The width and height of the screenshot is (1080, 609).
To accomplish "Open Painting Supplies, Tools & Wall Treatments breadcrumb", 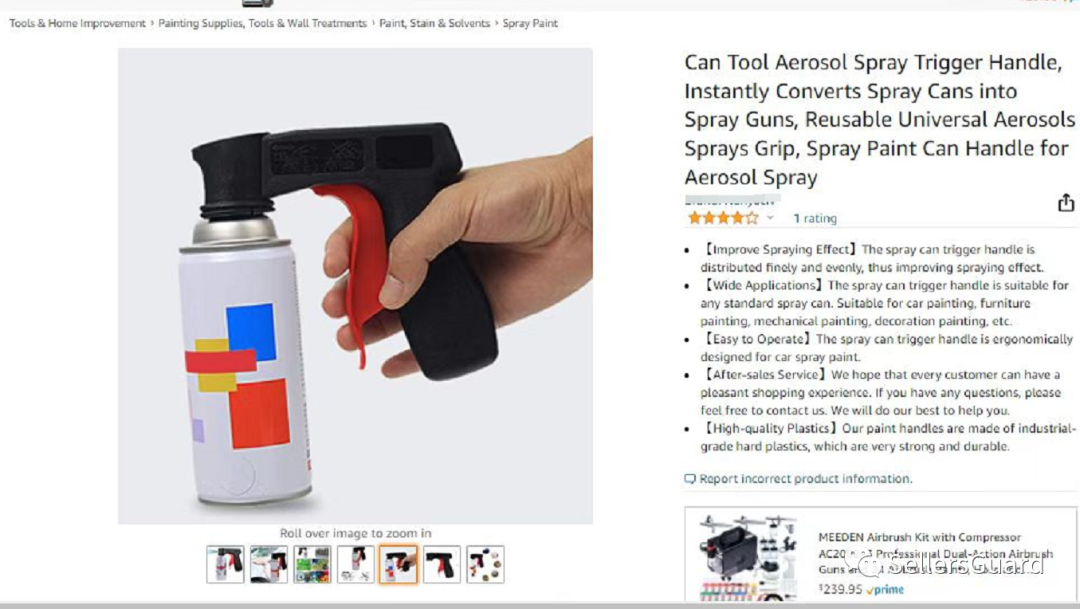I will click(x=262, y=23).
